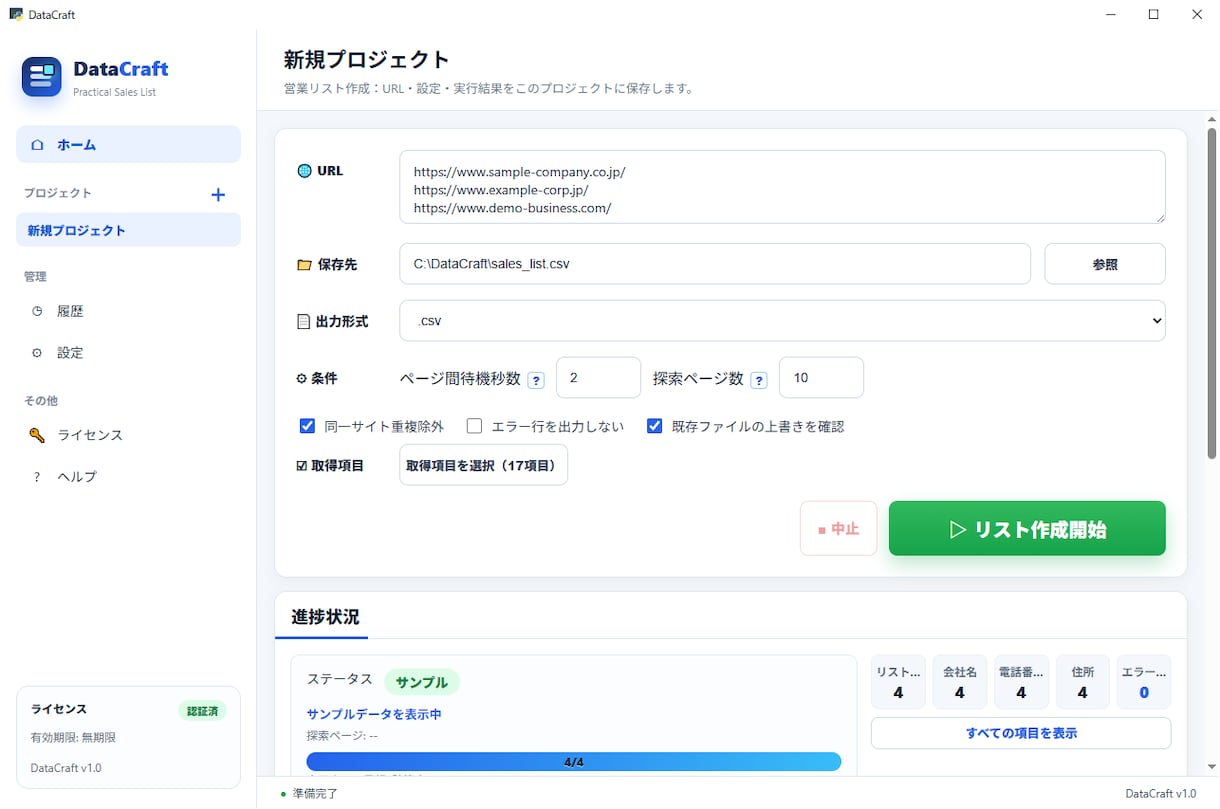This screenshot has width=1220, height=809.
Task: Open ライセンス from the sidebar
Action: (128, 435)
